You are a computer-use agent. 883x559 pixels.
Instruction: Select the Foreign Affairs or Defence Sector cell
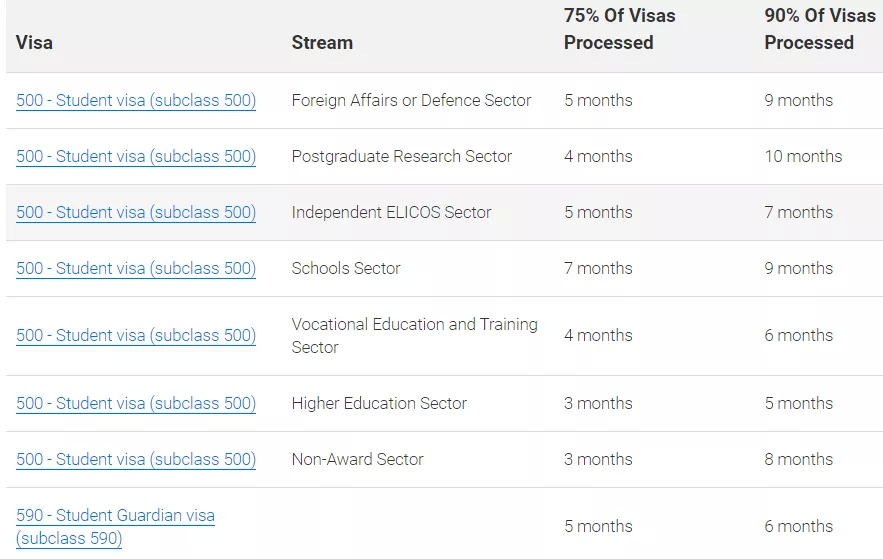tap(411, 100)
